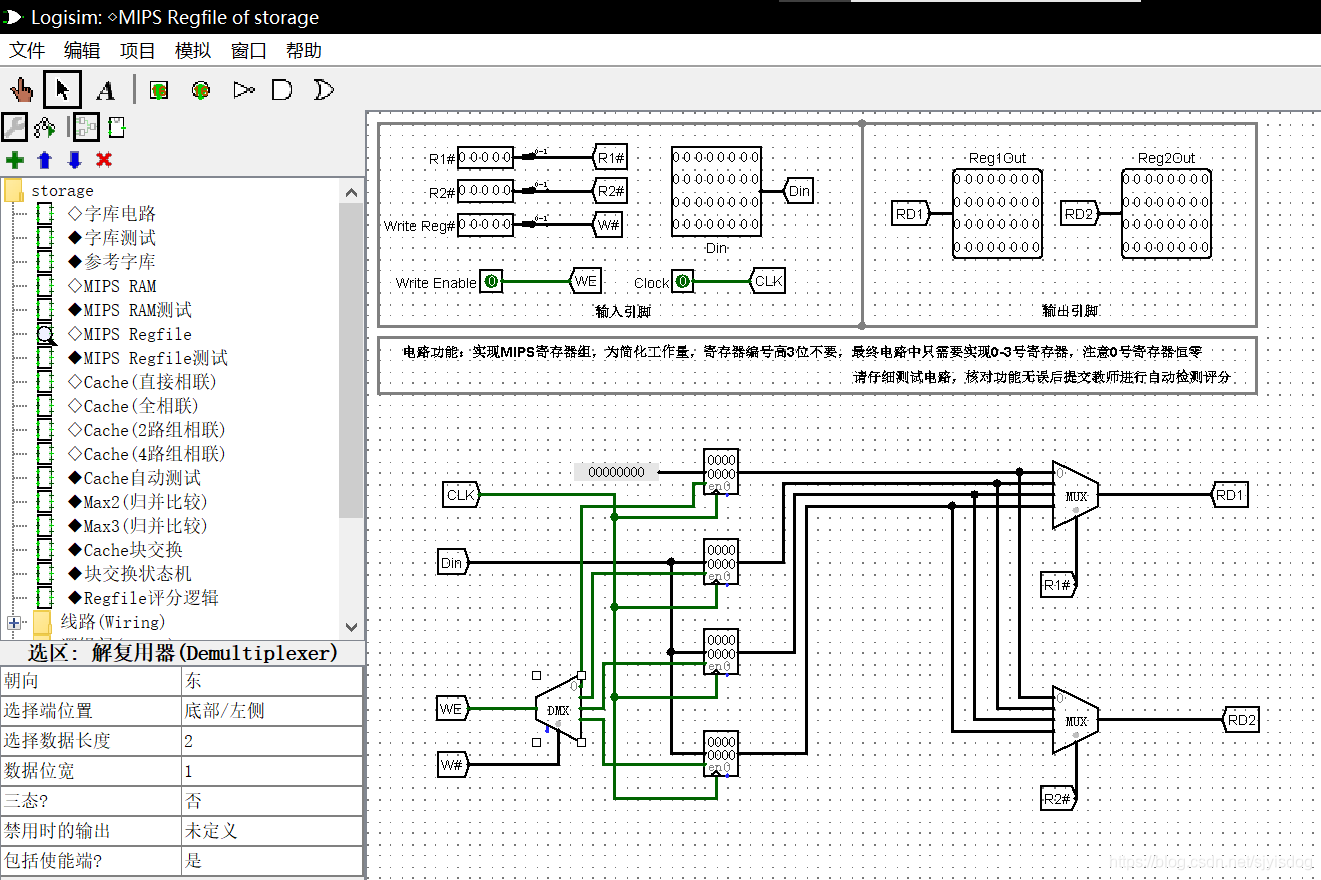The height and width of the screenshot is (880, 1321).
Task: Select MIPS Regfile测试 in the tree
Action: click(147, 358)
